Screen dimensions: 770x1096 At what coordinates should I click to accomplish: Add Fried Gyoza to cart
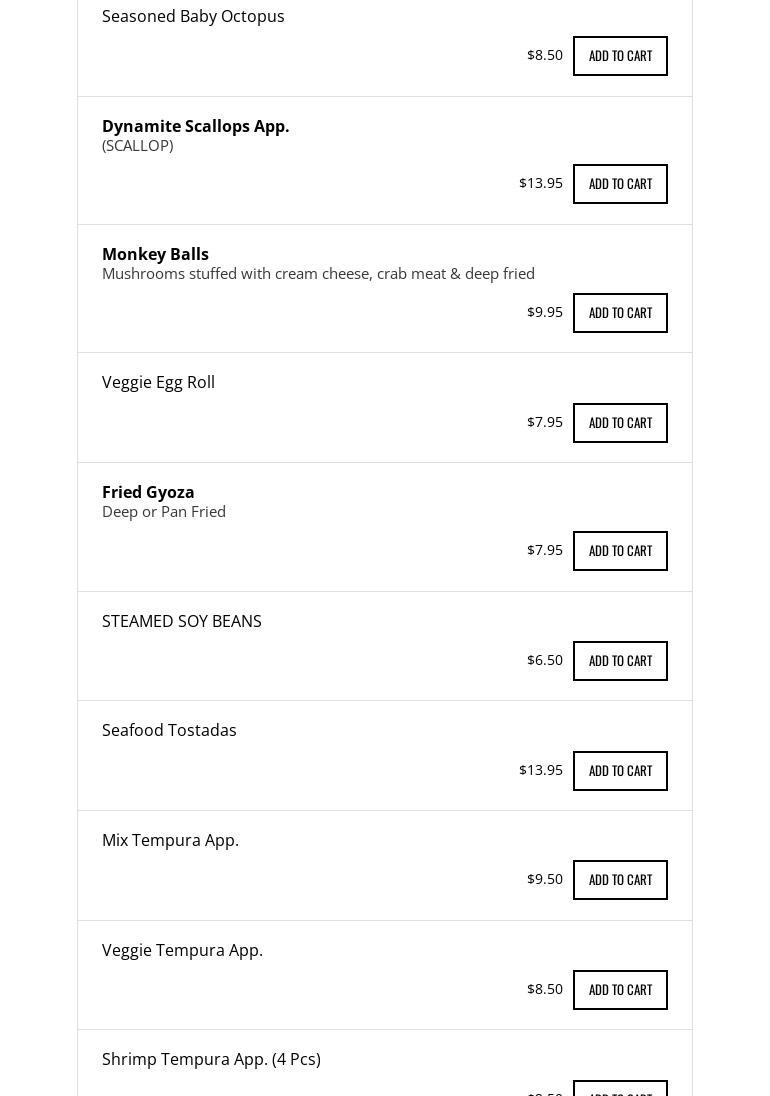click(x=620, y=551)
